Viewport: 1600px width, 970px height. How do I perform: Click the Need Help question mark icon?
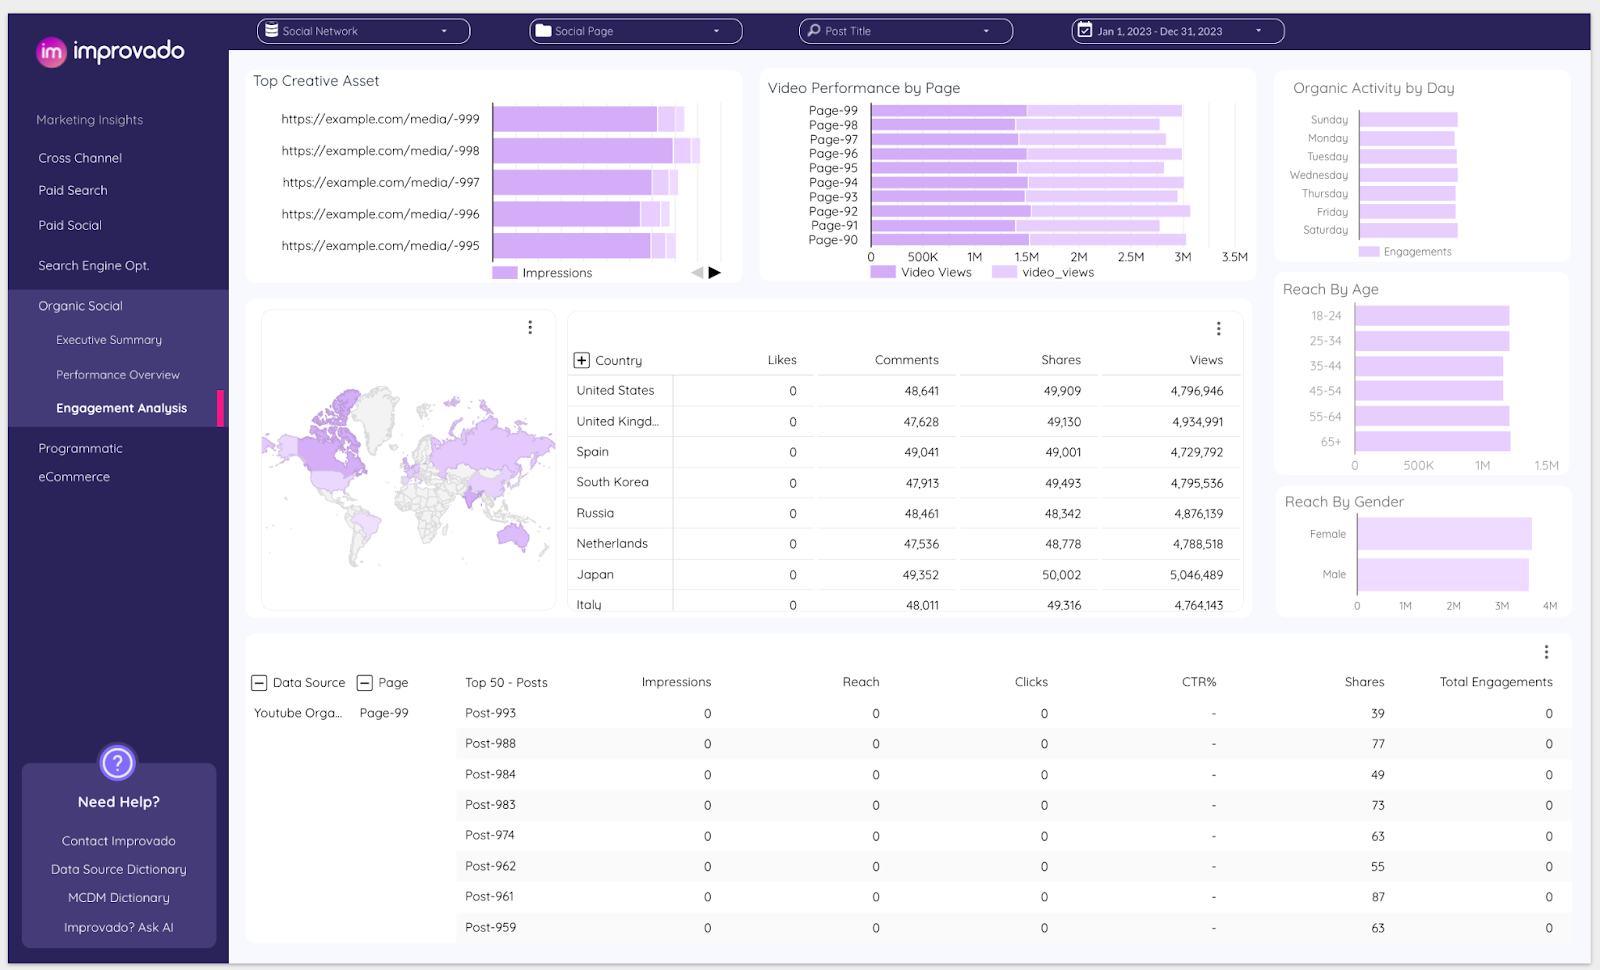pyautogui.click(x=117, y=763)
